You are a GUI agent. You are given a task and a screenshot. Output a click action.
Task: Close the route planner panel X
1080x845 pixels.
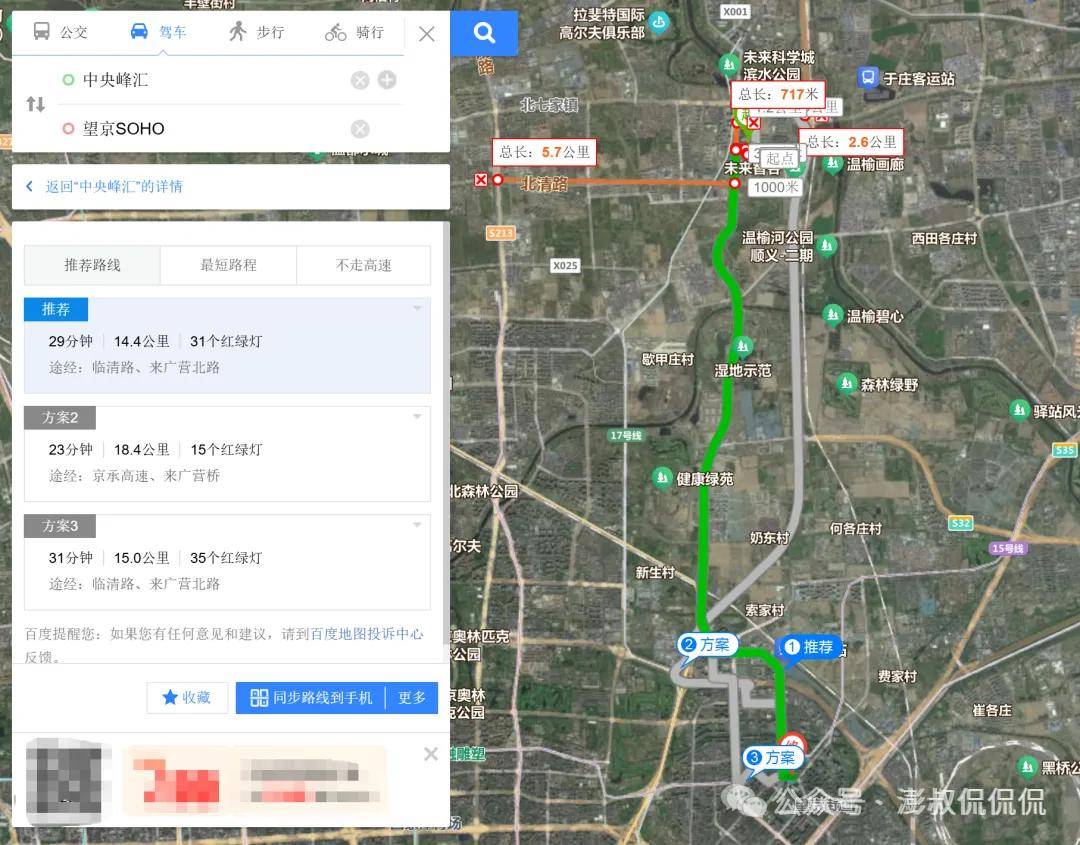426,34
